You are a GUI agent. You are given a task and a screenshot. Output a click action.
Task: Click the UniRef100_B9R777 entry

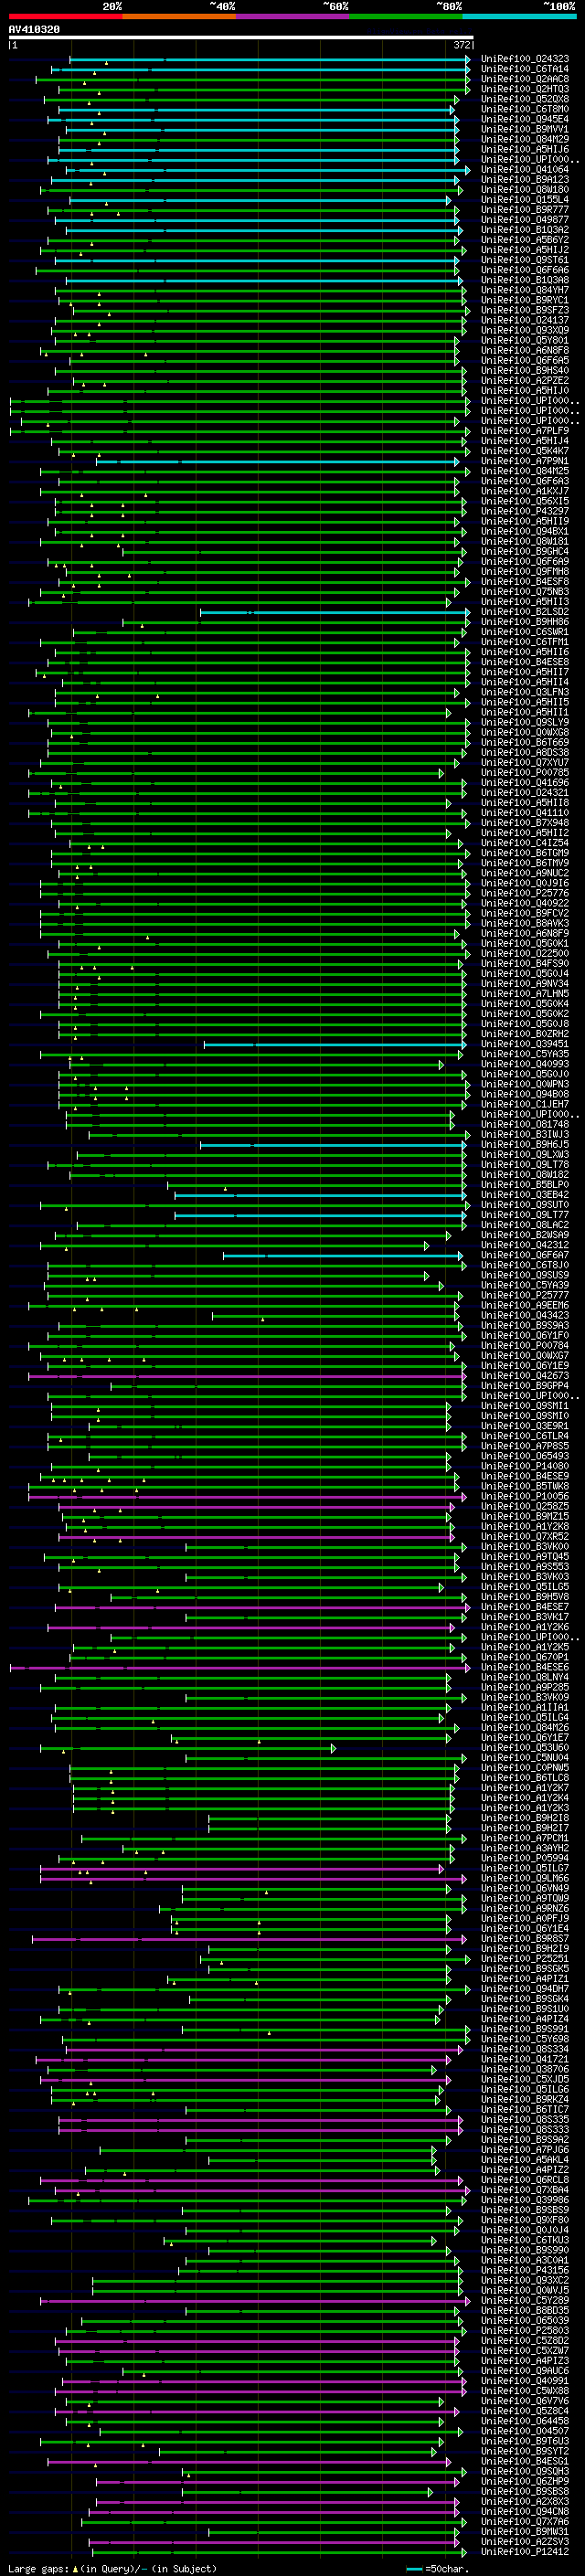(525, 209)
